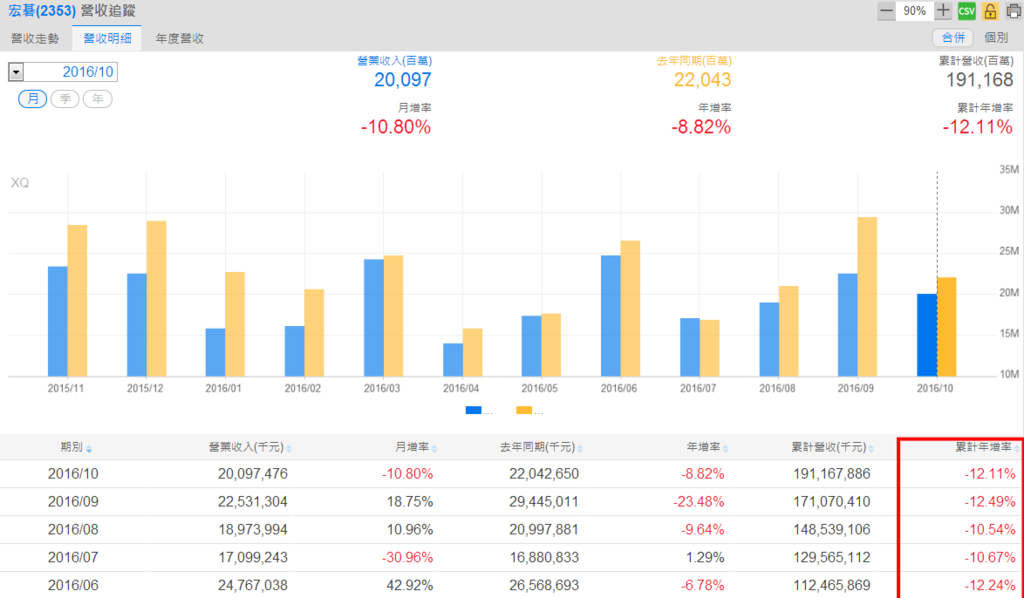1024x598 pixels.
Task: Select the 2016/09 row in the table
Action: [x=512, y=502]
